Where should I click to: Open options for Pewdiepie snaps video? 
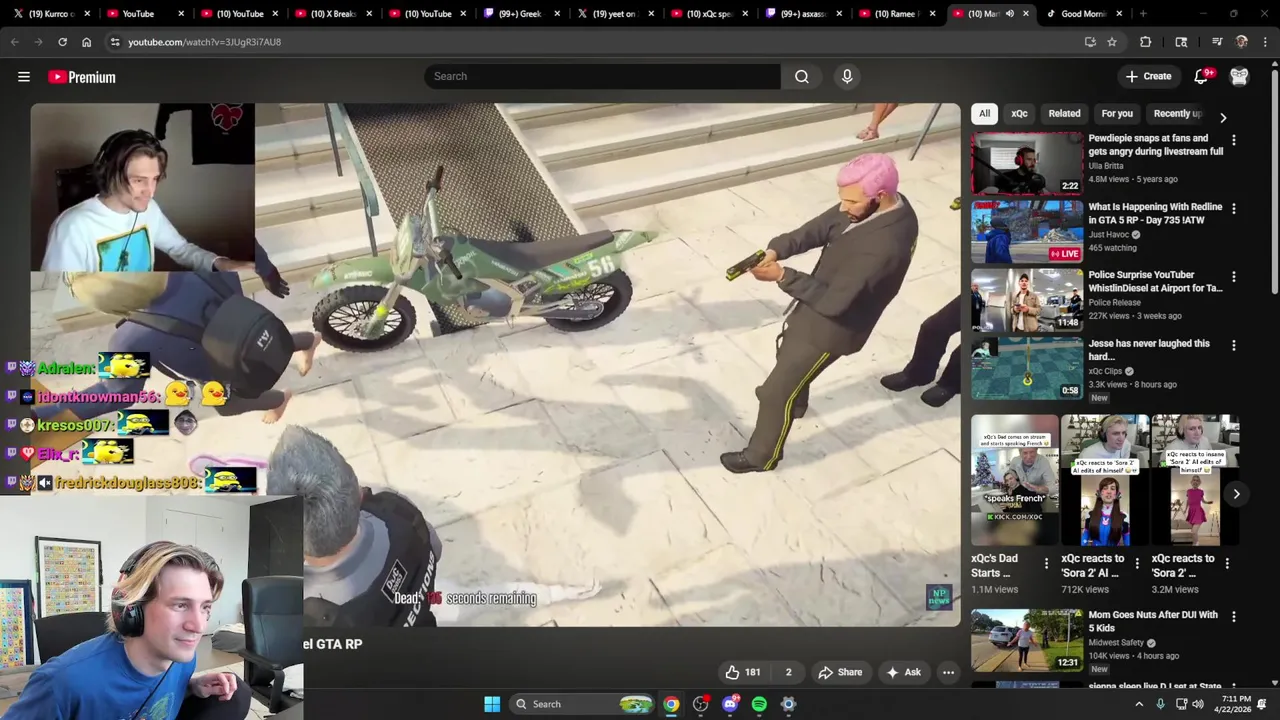pos(1233,140)
